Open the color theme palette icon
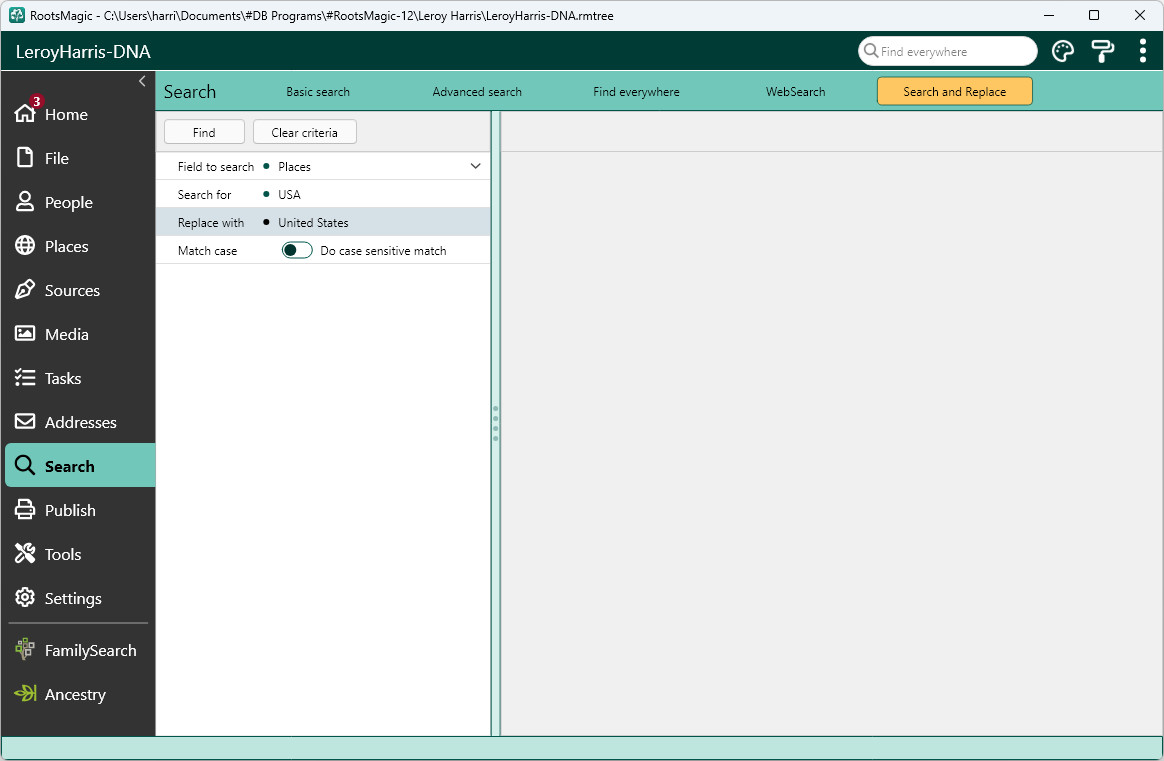1164x761 pixels. 1063,51
